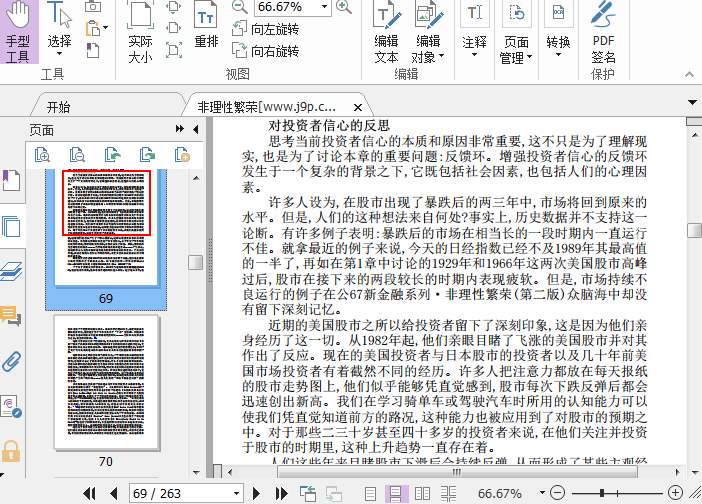Switch to the 非理性繁荣 document tab
This screenshot has height=504, width=702.
tap(267, 107)
